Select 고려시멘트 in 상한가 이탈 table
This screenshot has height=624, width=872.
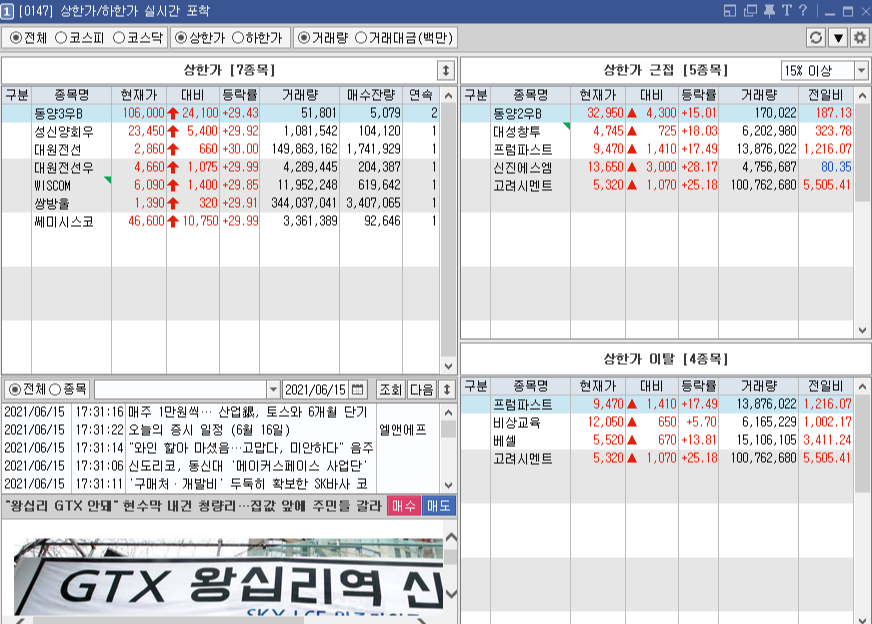(x=657, y=458)
